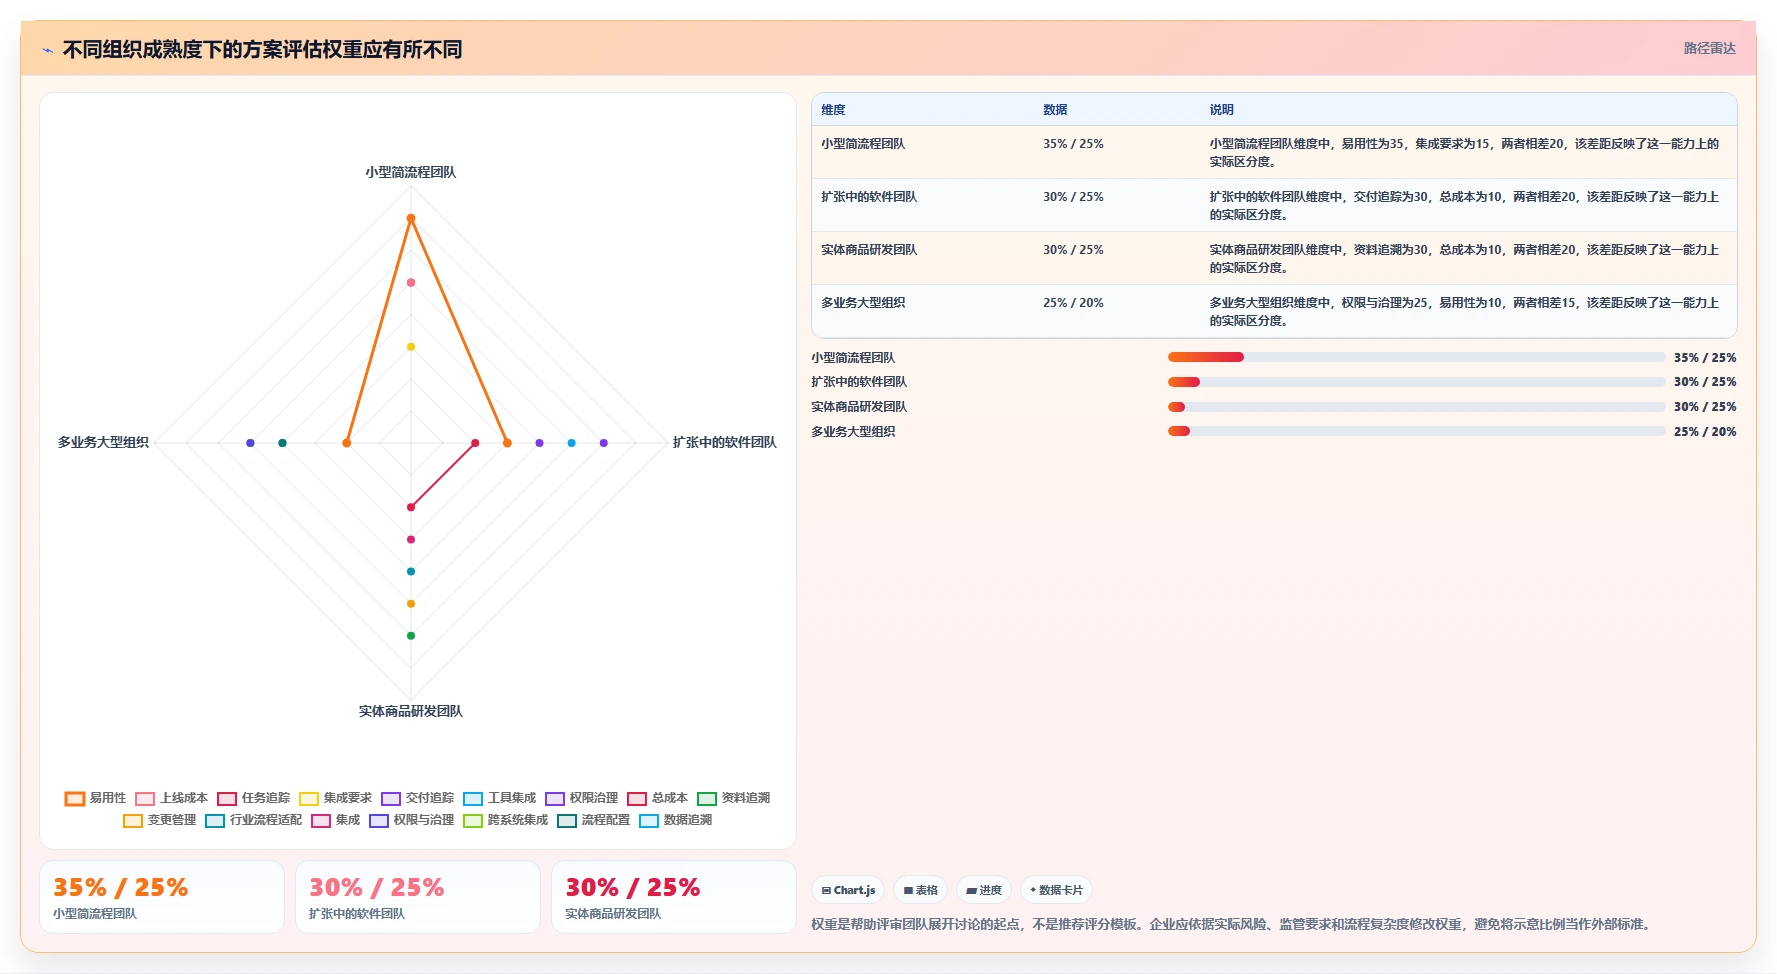
Task: Hide the 流程配置 legend series
Action: point(594,820)
